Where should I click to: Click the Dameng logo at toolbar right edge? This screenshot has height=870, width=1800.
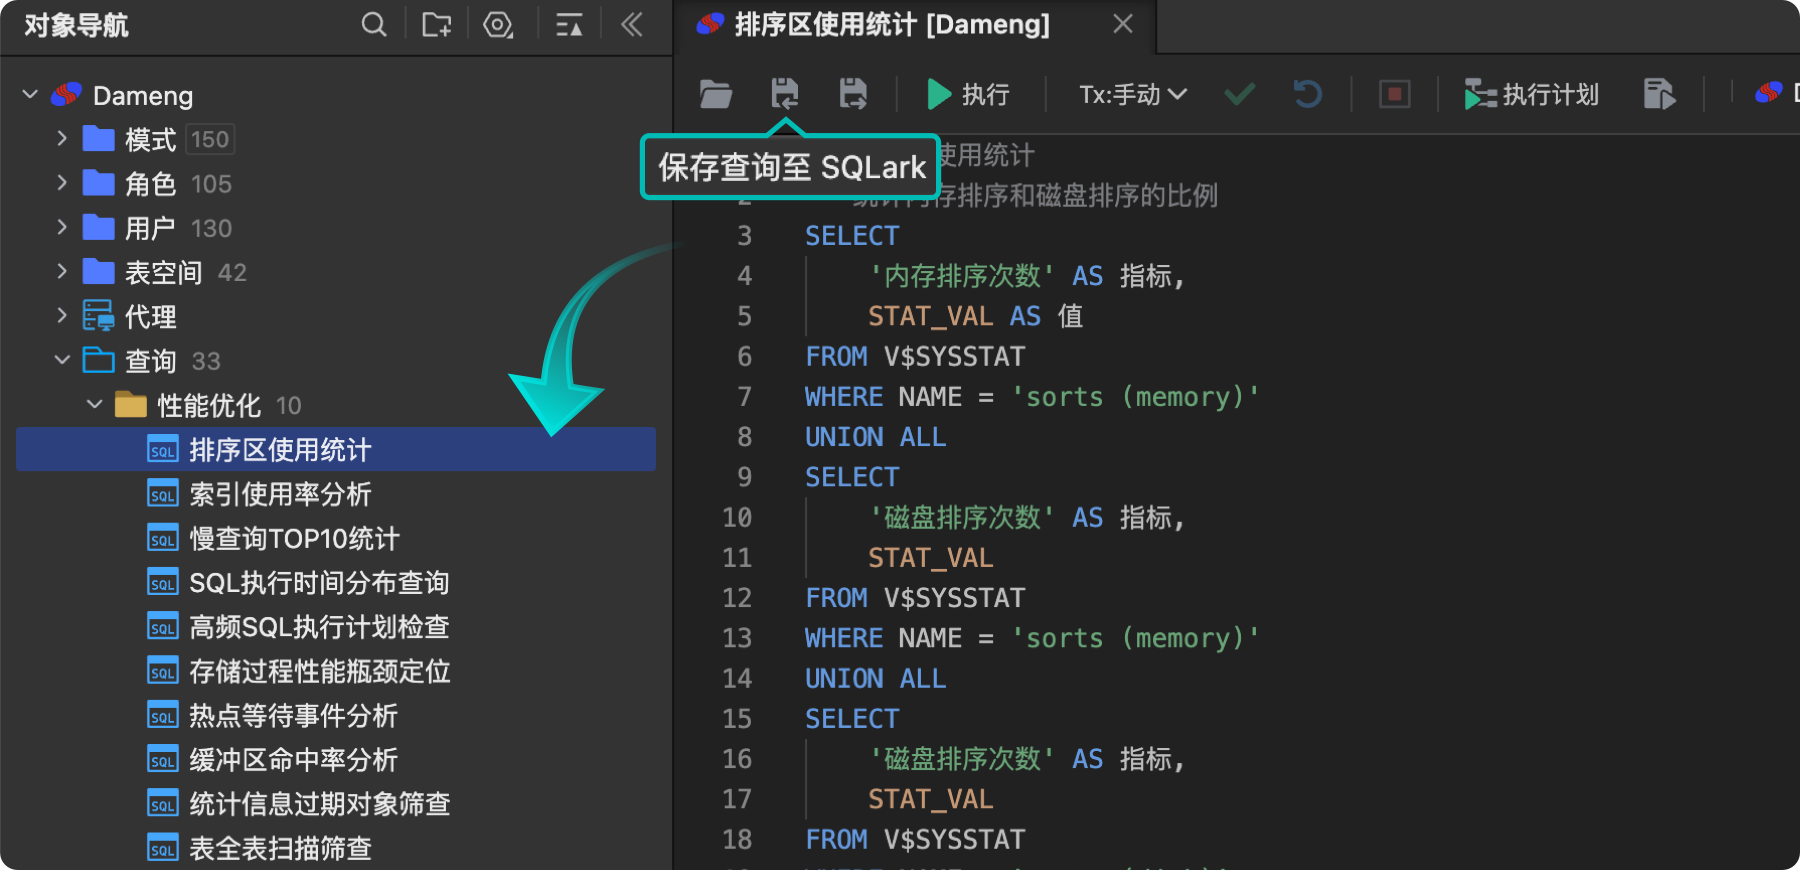(x=1768, y=93)
